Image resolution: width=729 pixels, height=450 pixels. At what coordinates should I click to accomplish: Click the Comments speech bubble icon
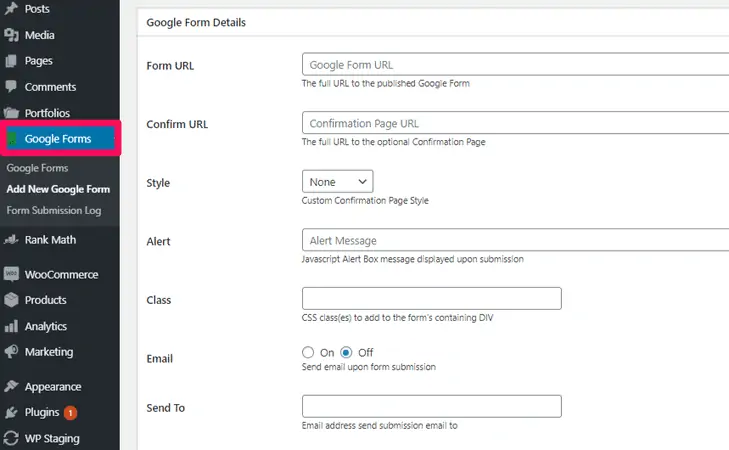tap(11, 87)
